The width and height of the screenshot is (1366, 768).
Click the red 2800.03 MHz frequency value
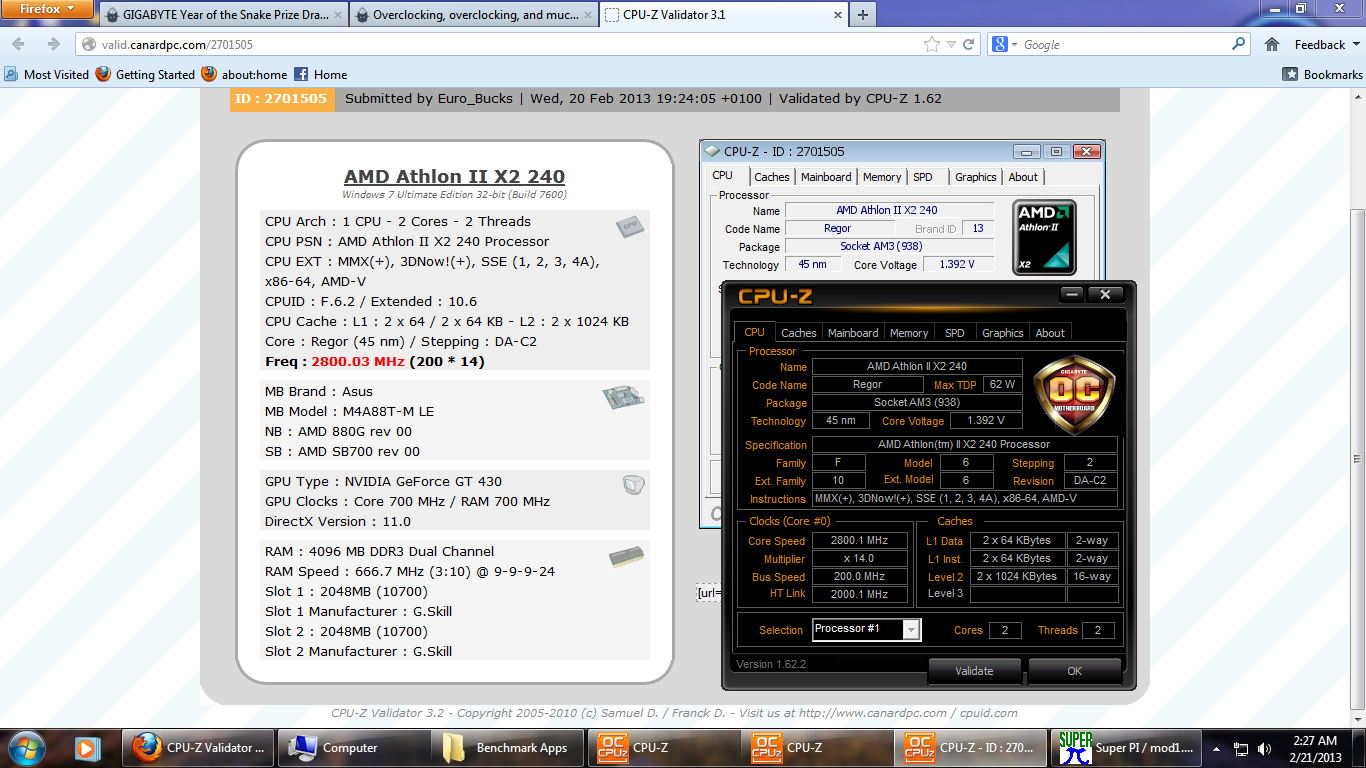(358, 361)
